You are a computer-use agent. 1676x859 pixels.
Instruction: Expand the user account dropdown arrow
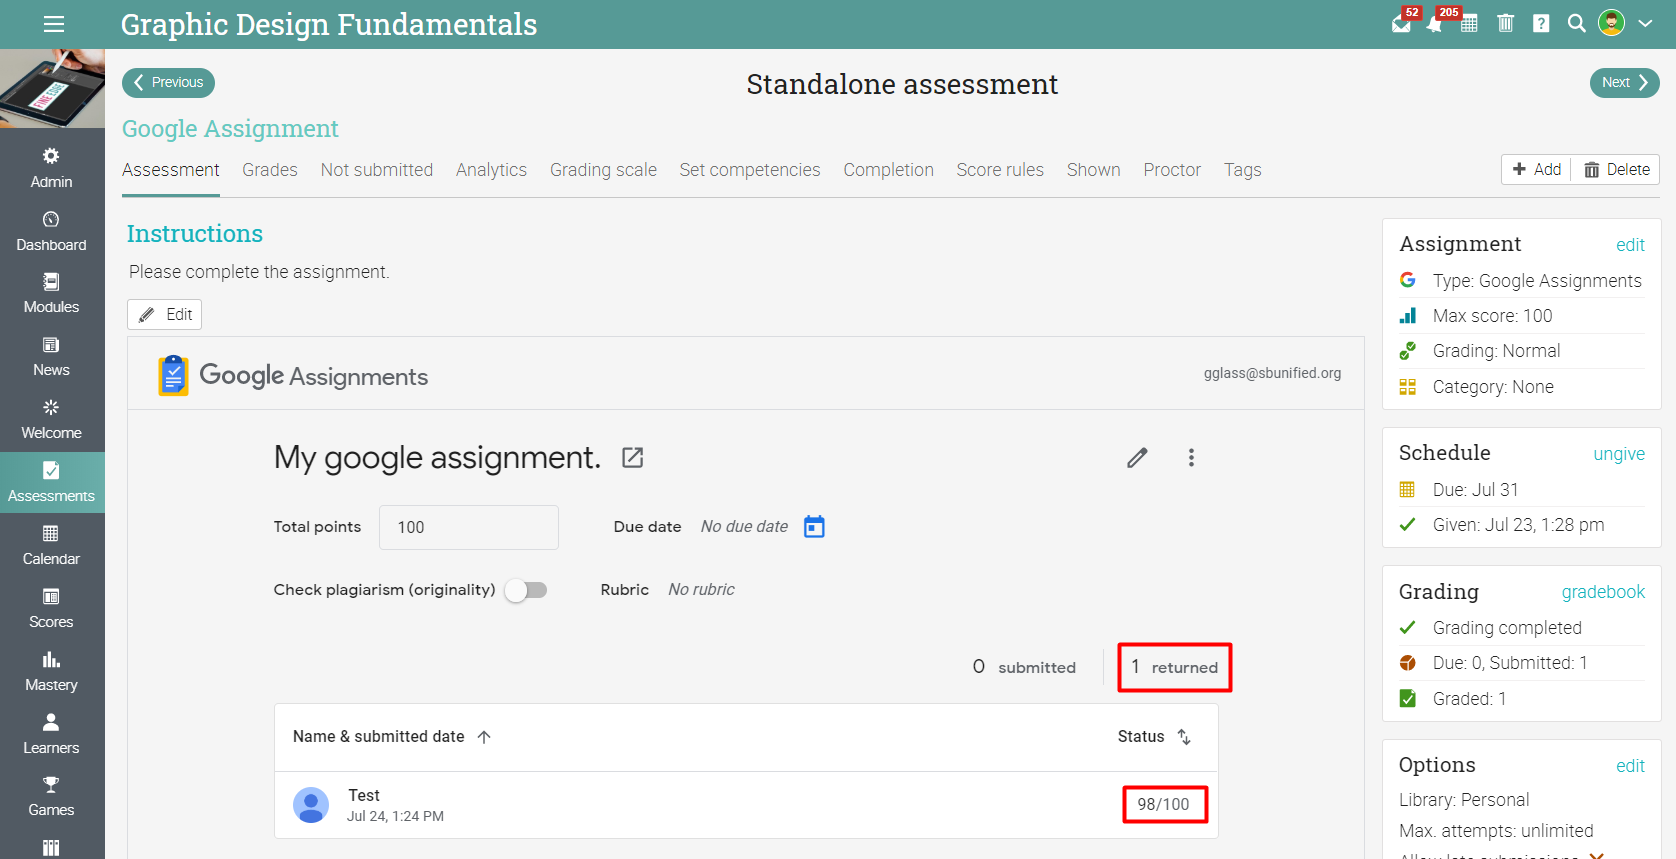(x=1645, y=23)
